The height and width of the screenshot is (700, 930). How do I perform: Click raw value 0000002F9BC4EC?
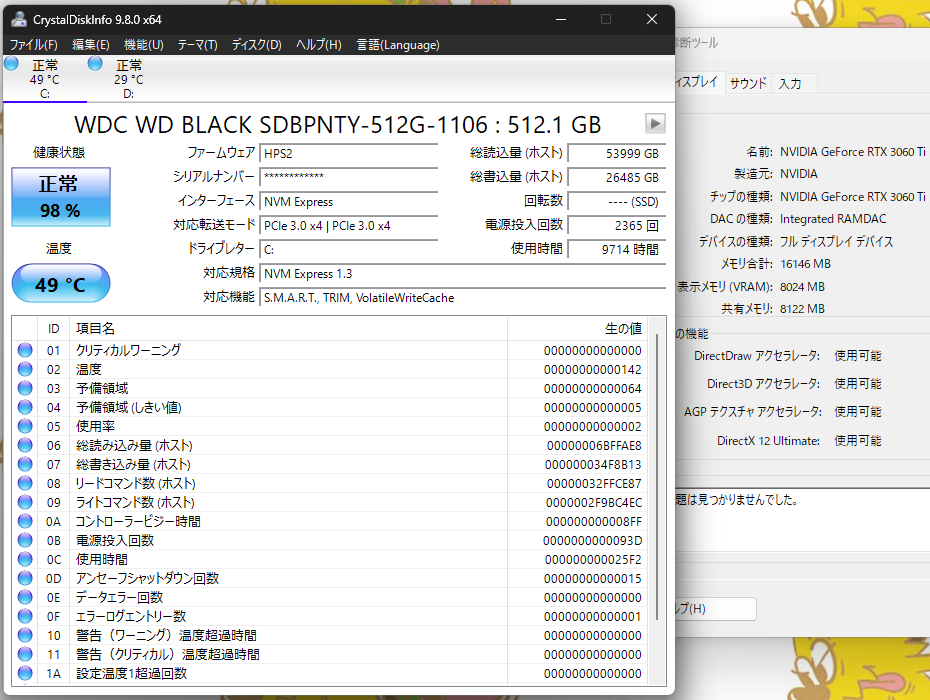coord(594,502)
